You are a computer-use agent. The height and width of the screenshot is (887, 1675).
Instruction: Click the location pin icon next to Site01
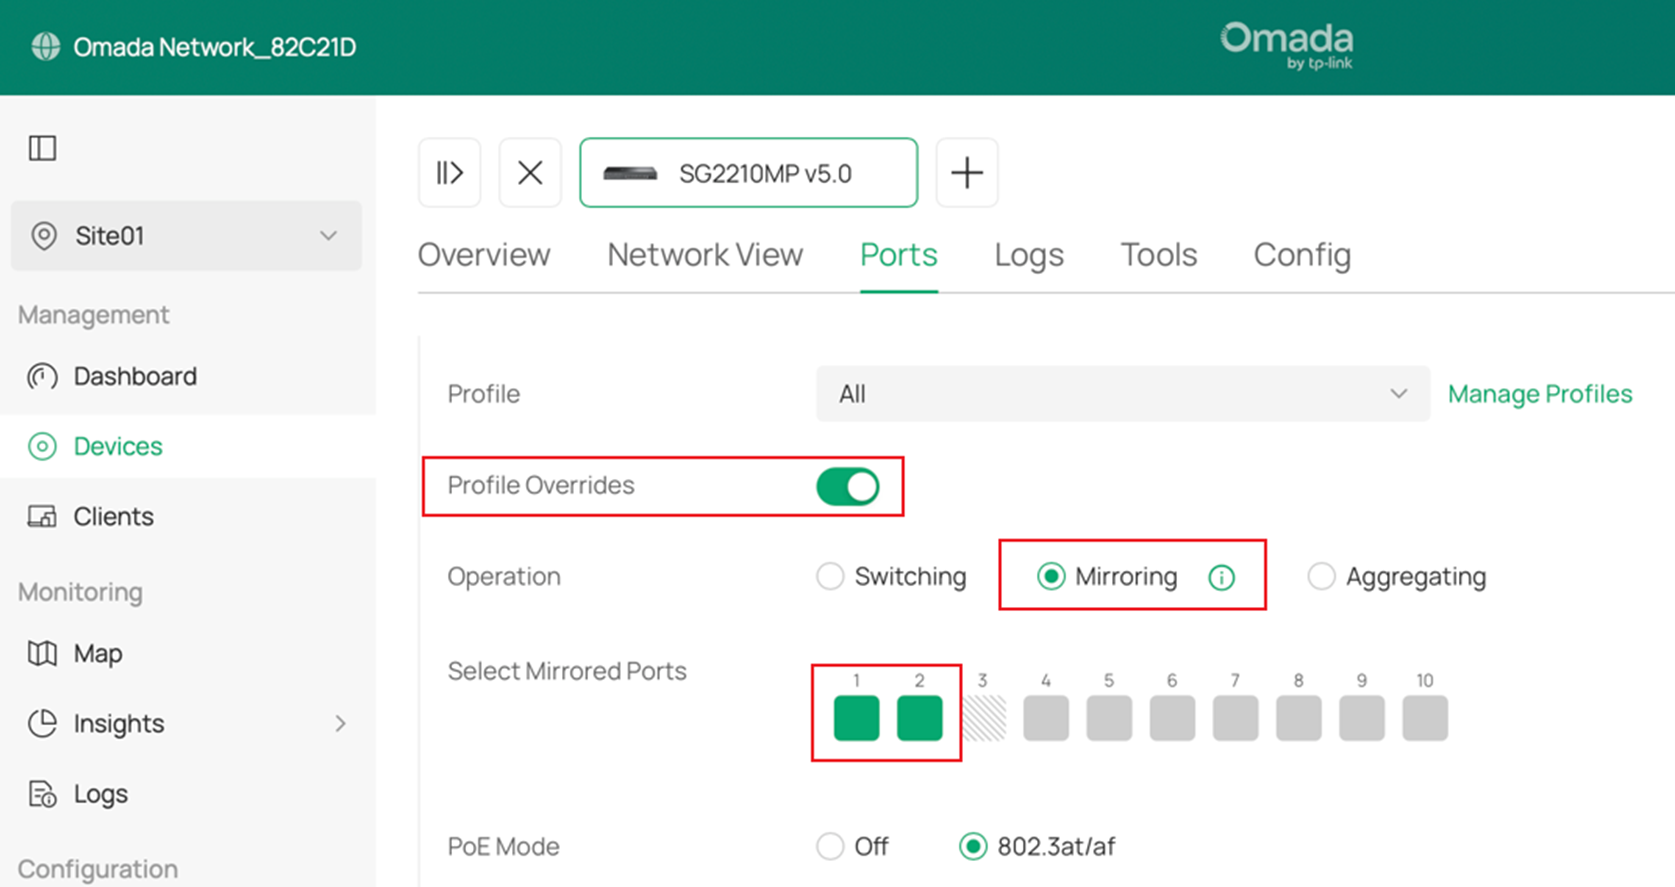point(44,236)
